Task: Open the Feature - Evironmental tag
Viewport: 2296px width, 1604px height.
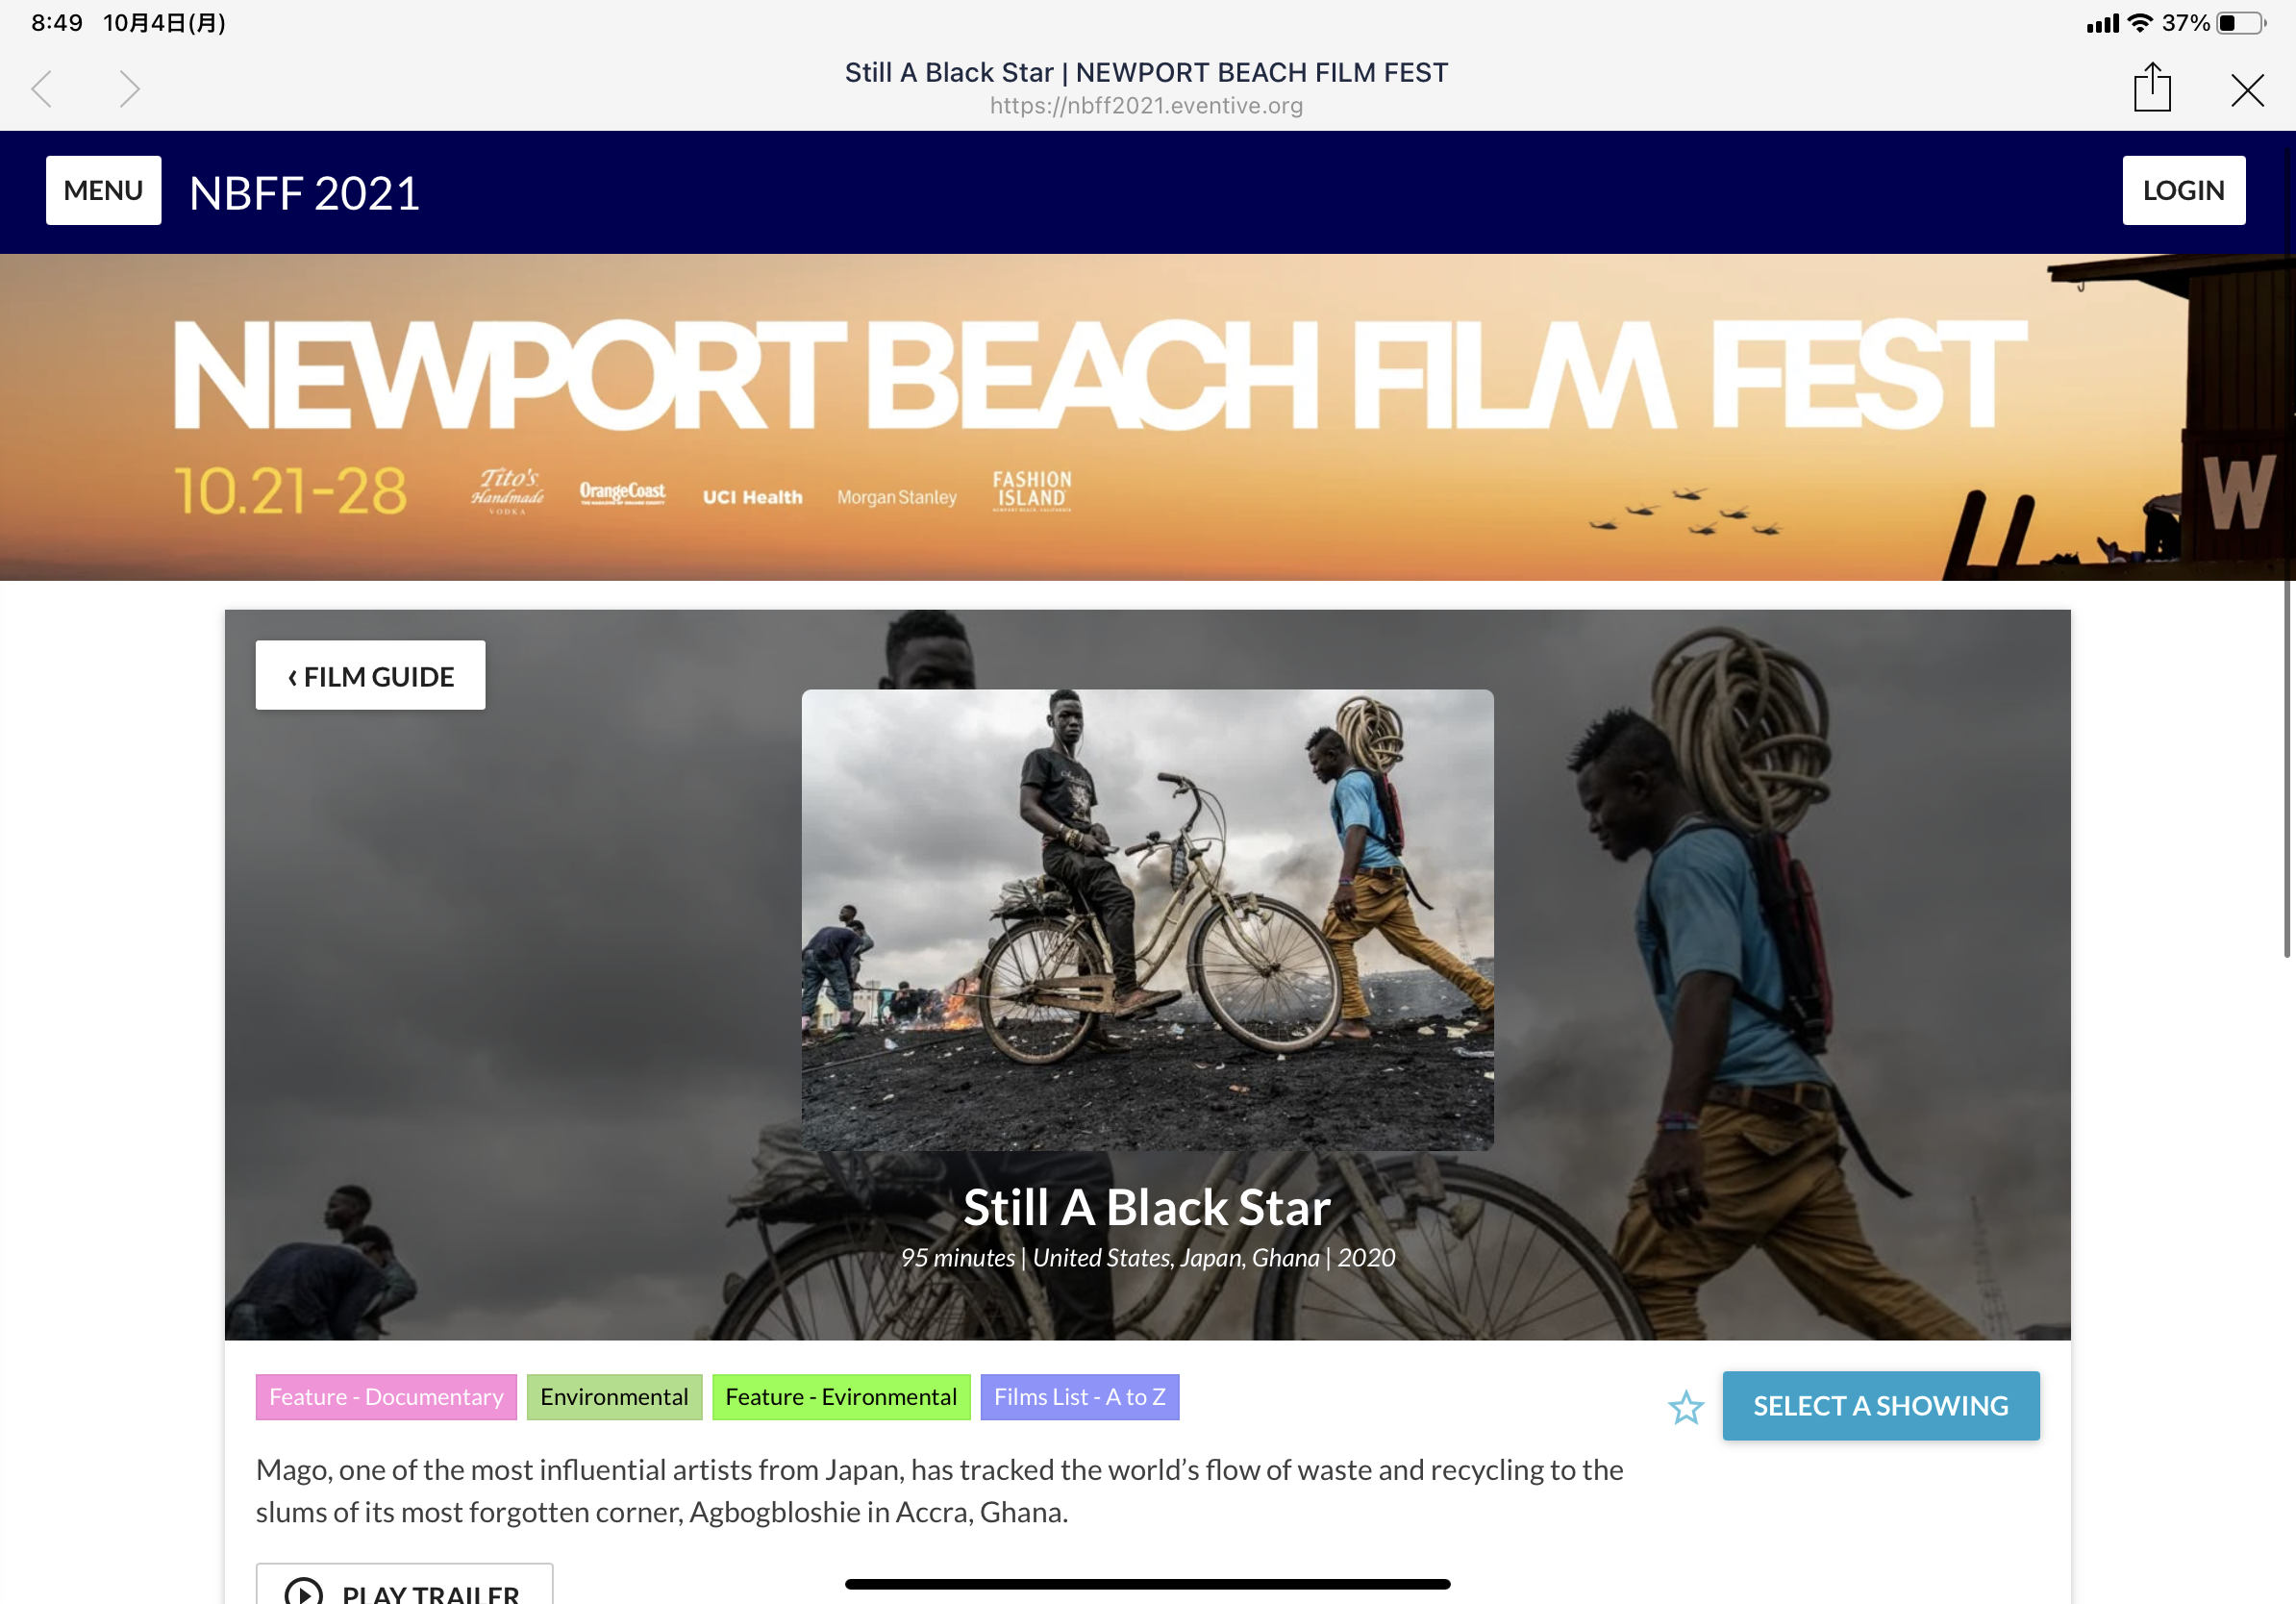Action: 841,1397
